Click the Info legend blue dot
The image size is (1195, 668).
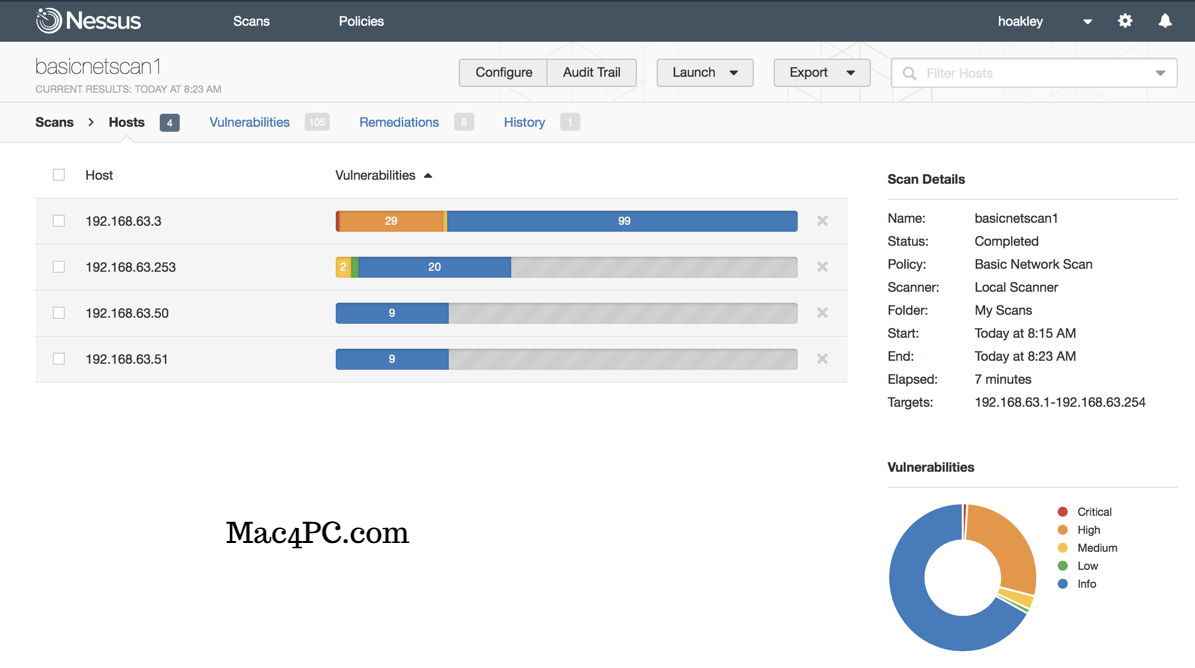point(1062,584)
